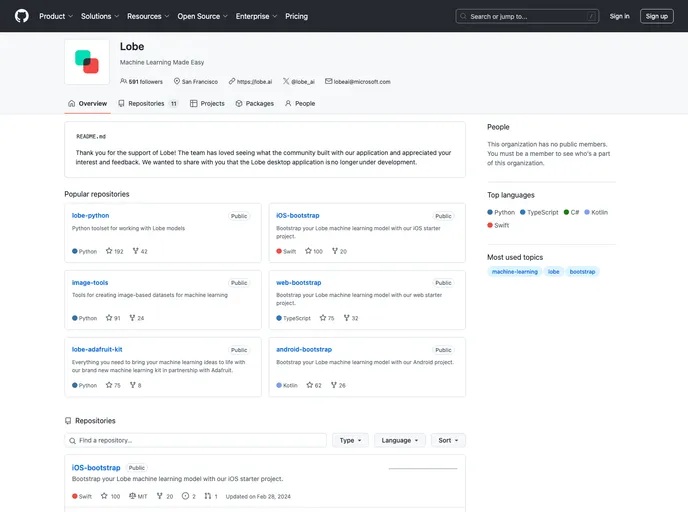Click the star icon on lobe-python card
Viewport: 688px width, 512px height.
click(109, 251)
